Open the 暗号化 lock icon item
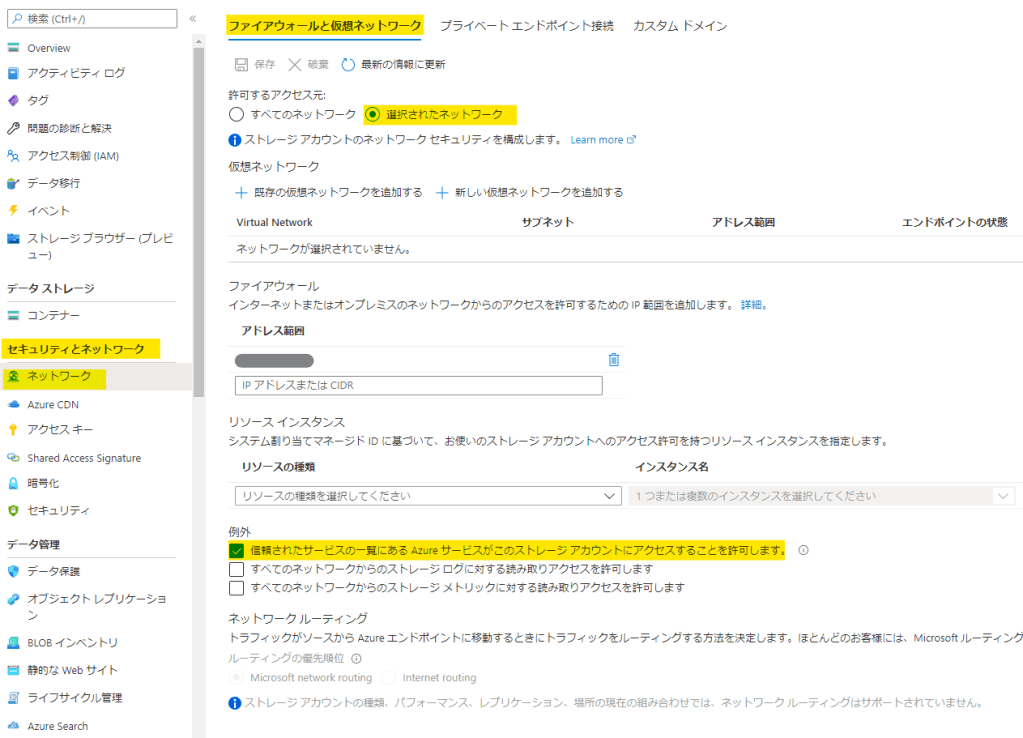The width and height of the screenshot is (1023, 738). (14, 483)
